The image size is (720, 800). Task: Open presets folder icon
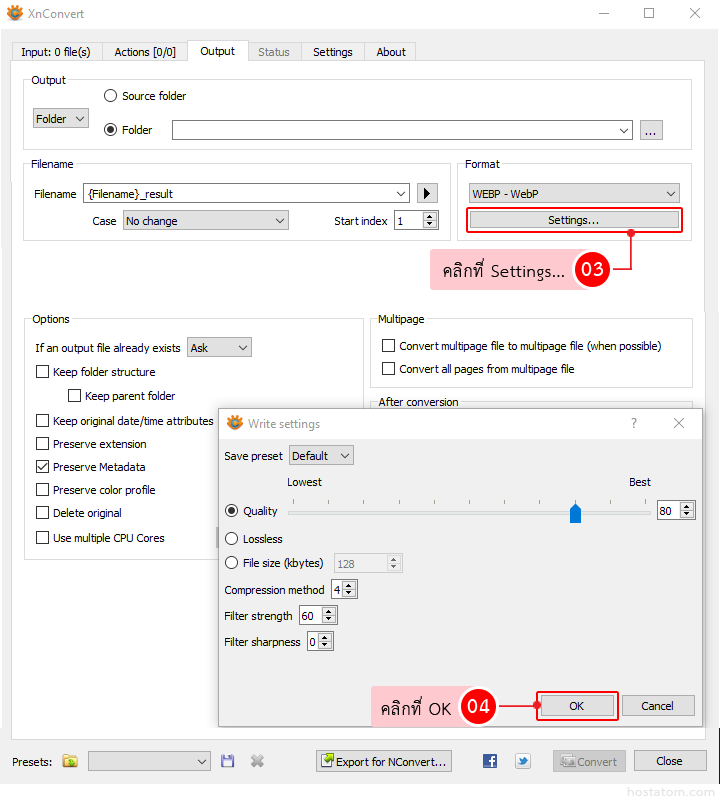[70, 761]
